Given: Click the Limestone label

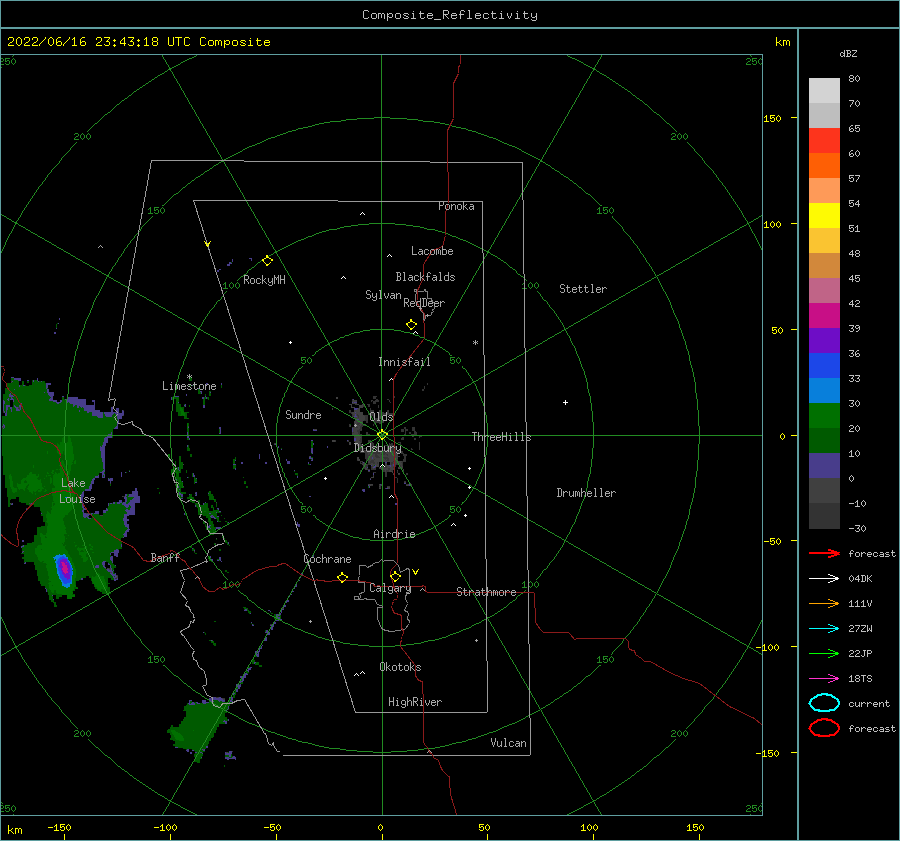Looking at the screenshot, I should click(189, 386).
